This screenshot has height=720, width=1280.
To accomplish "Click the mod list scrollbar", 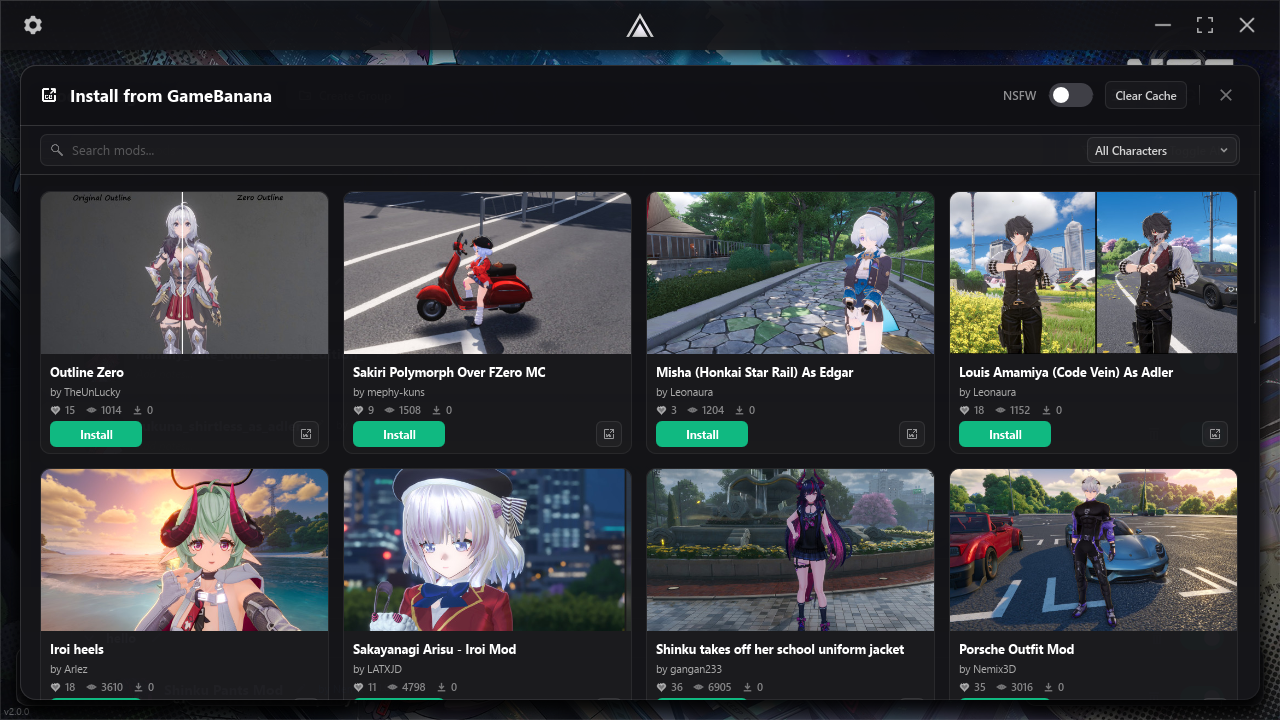I will 1256,257.
